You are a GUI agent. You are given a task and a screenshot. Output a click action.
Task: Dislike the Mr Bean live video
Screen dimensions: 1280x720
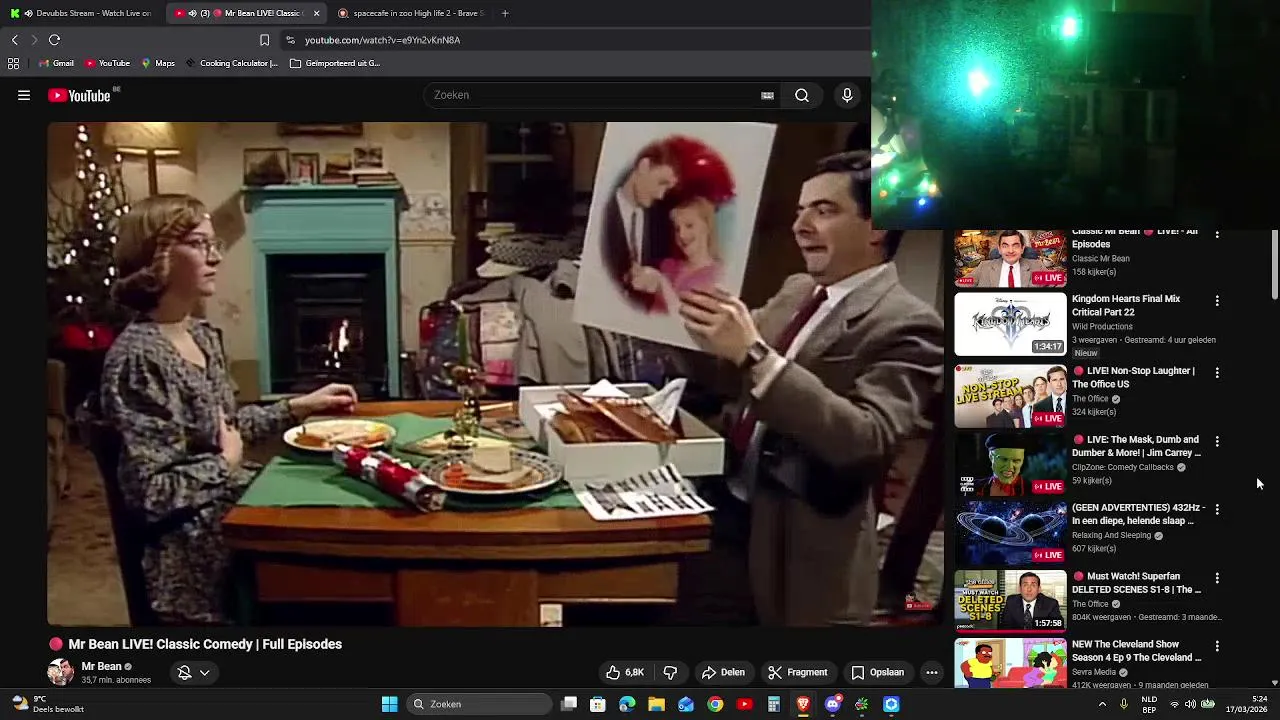(x=670, y=672)
